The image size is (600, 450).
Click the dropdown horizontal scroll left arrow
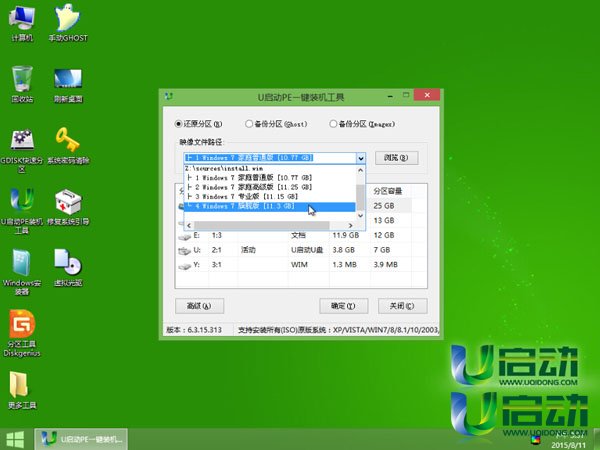pos(189,225)
